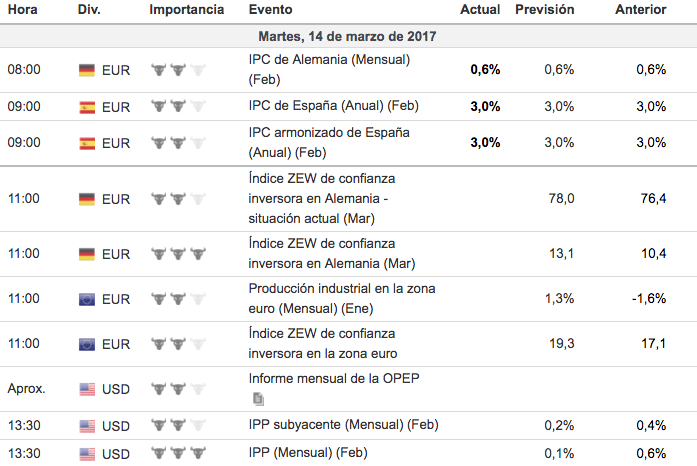Click the German flag beside IPC de Alemania
The height and width of the screenshot is (466, 697).
(87, 70)
